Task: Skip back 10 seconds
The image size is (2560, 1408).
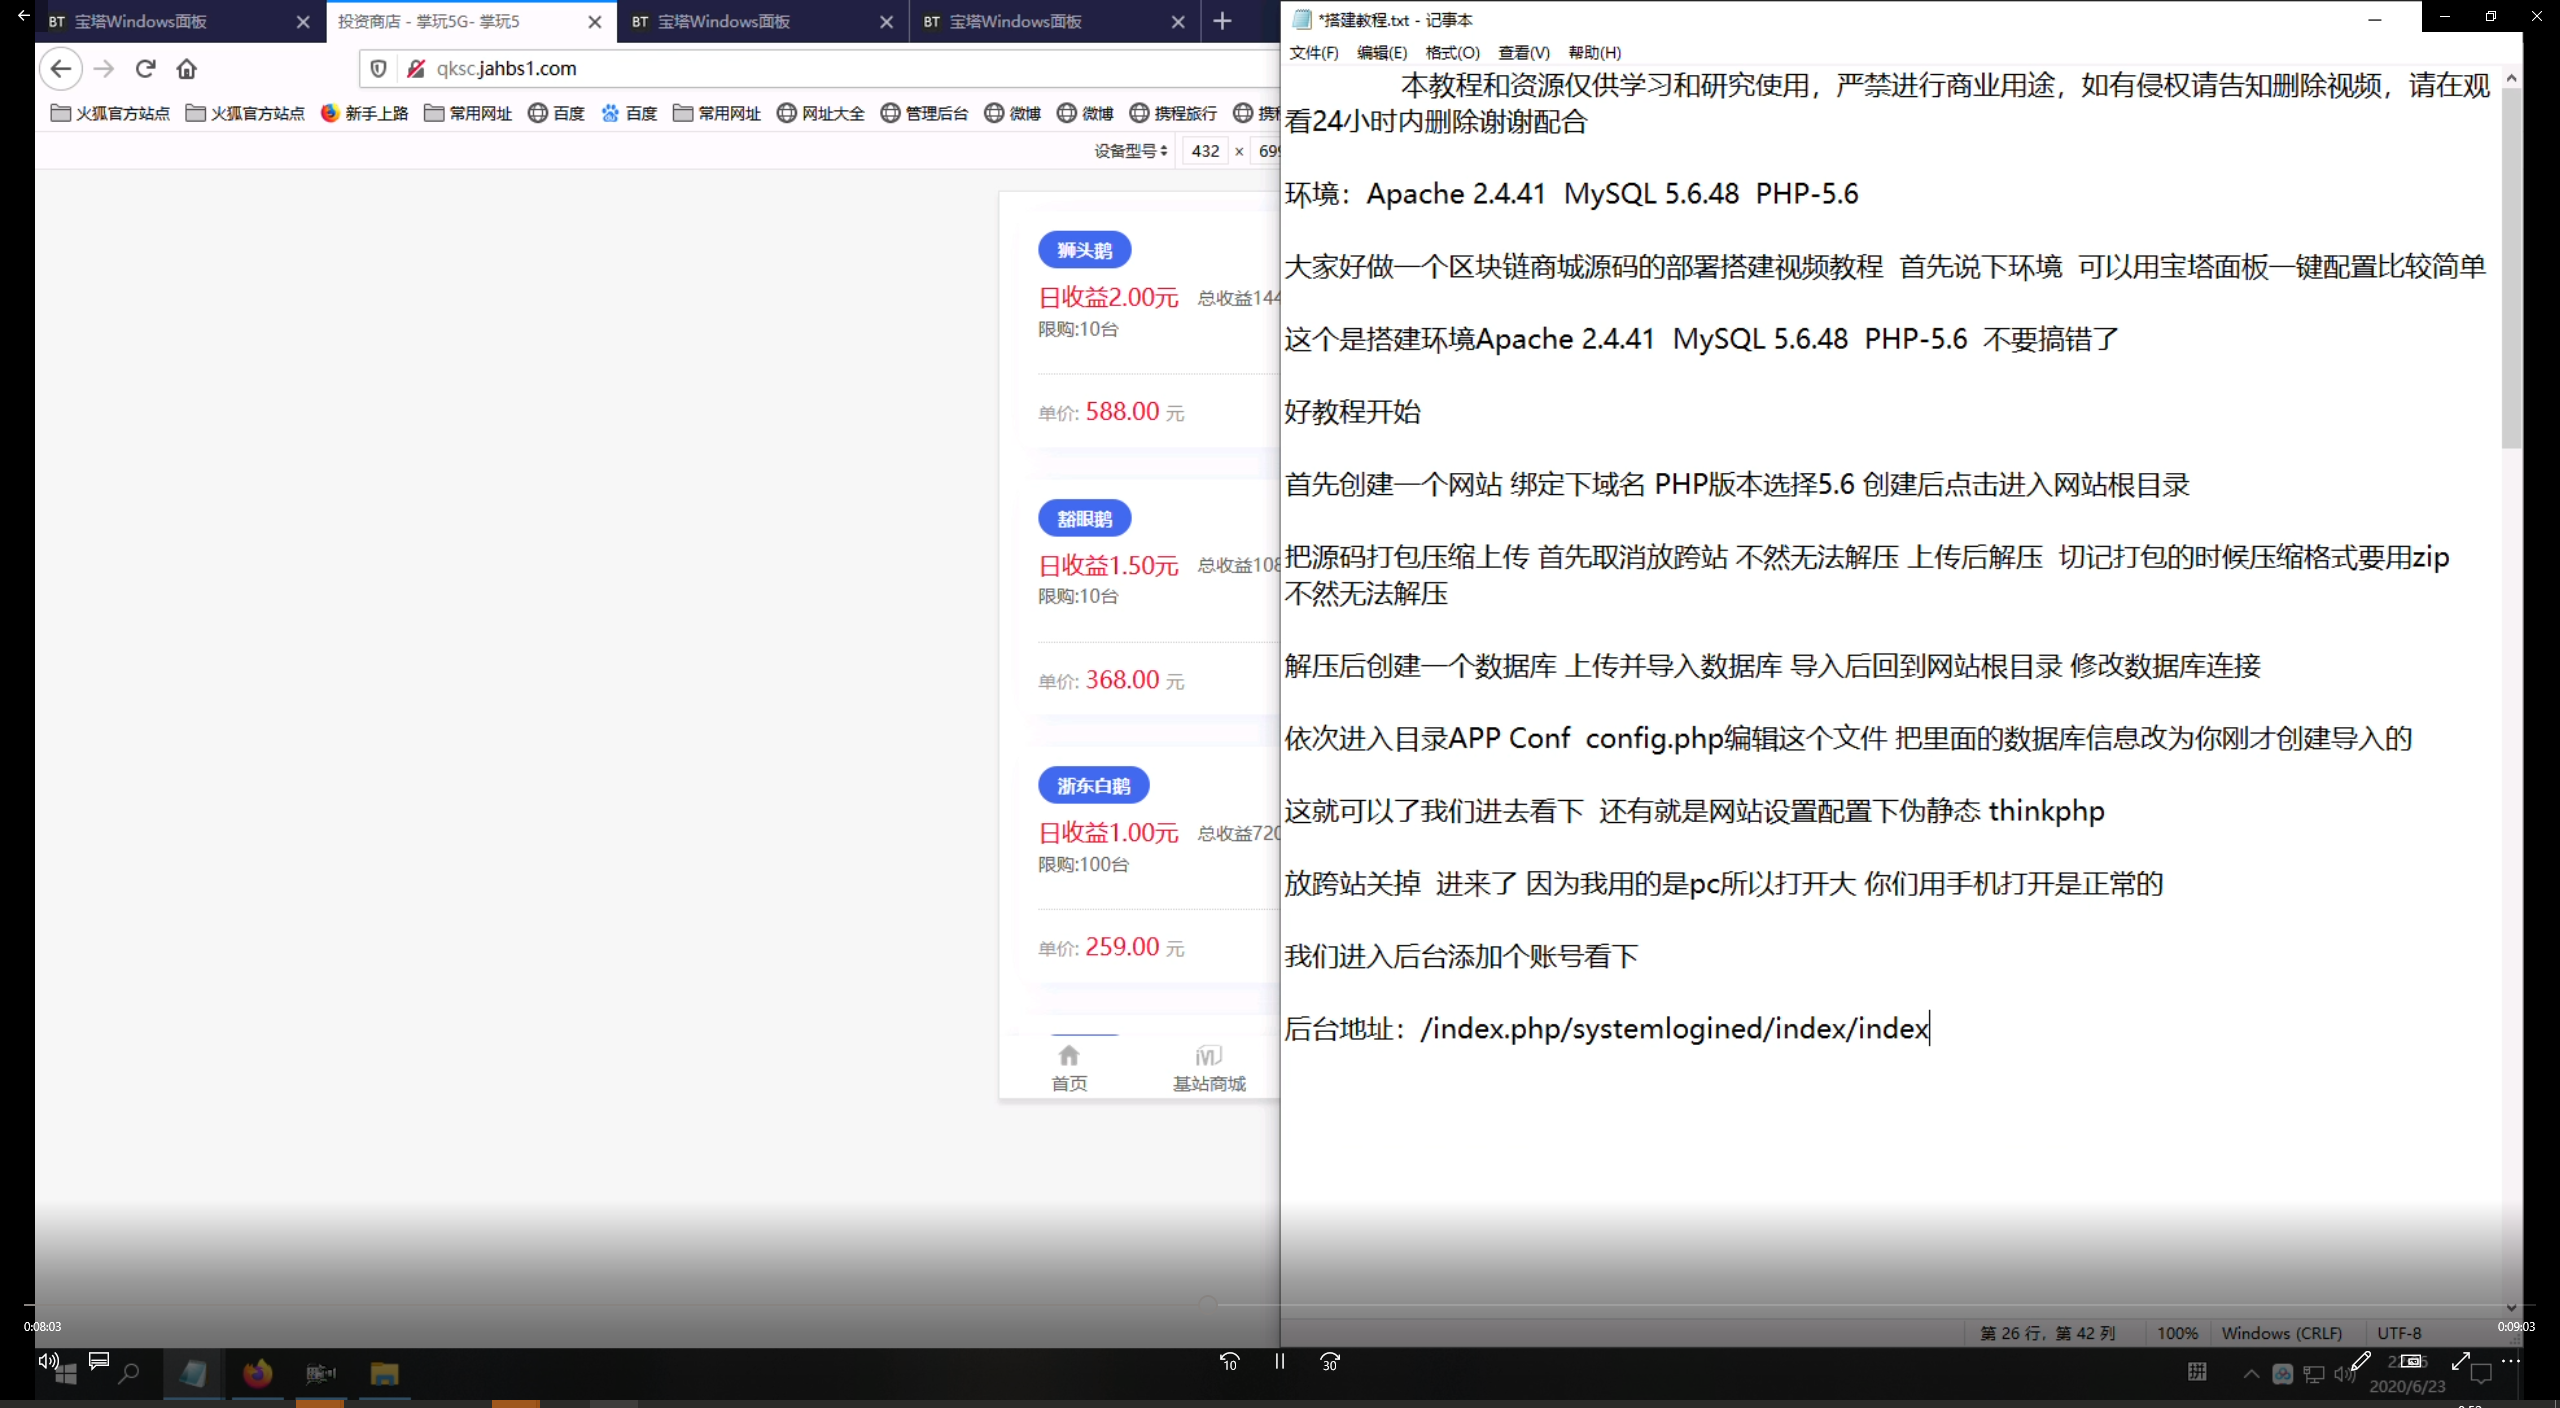Action: click(1229, 1361)
